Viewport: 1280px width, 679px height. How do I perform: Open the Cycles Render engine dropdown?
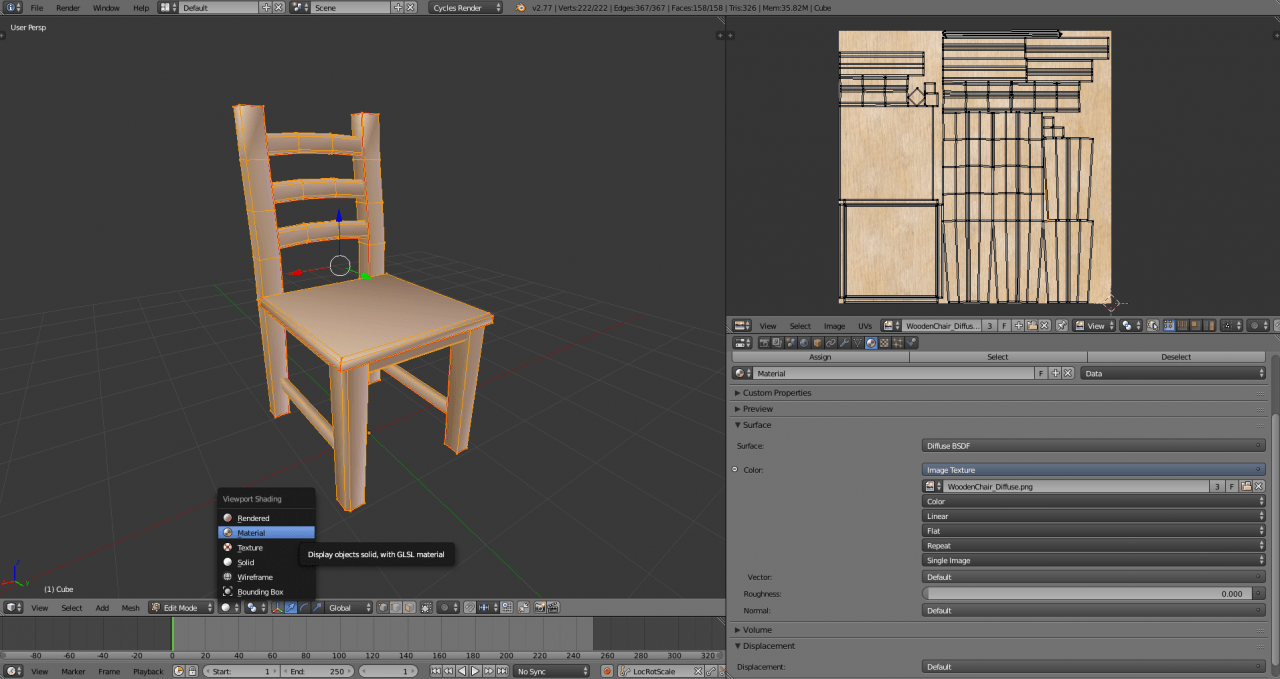click(x=467, y=8)
